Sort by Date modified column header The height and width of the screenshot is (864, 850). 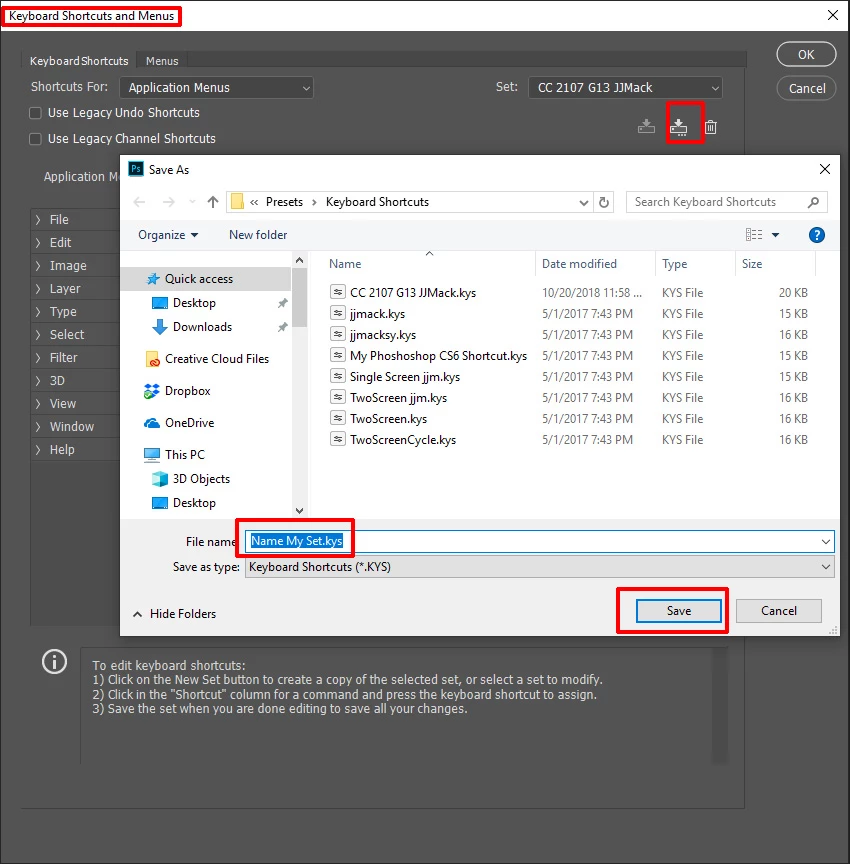pyautogui.click(x=580, y=264)
